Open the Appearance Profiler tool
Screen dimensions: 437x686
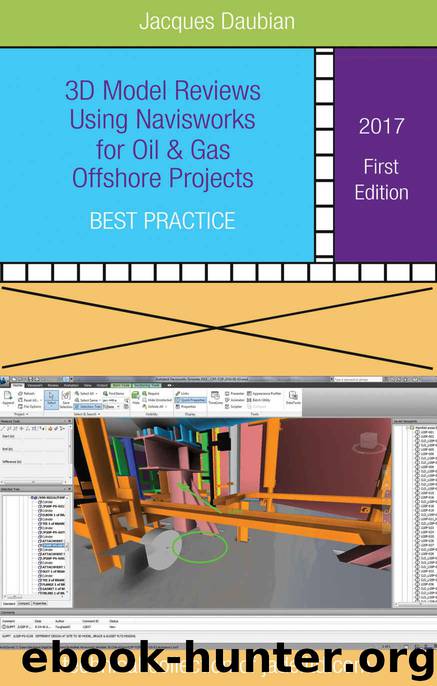click(x=264, y=394)
